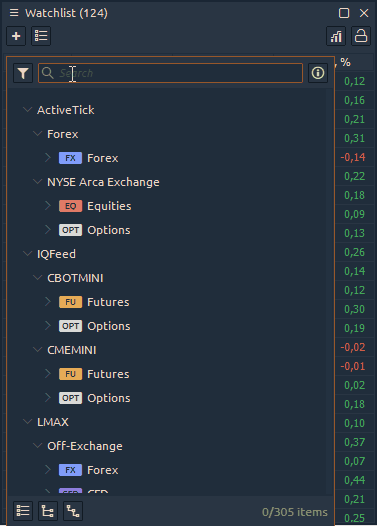Collapse the Off-Exchange group
The height and width of the screenshot is (526, 377).
(x=37, y=446)
